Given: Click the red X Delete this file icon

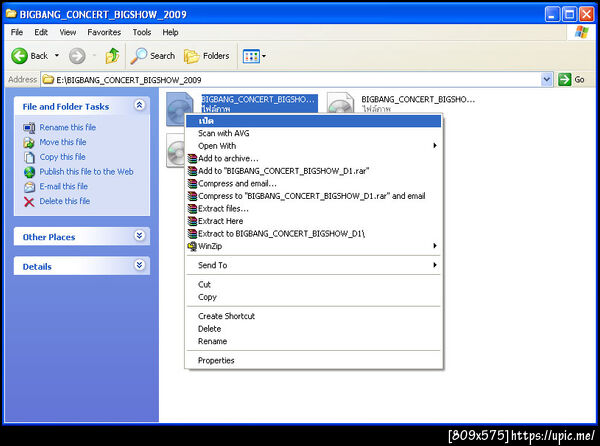Looking at the screenshot, I should point(29,202).
